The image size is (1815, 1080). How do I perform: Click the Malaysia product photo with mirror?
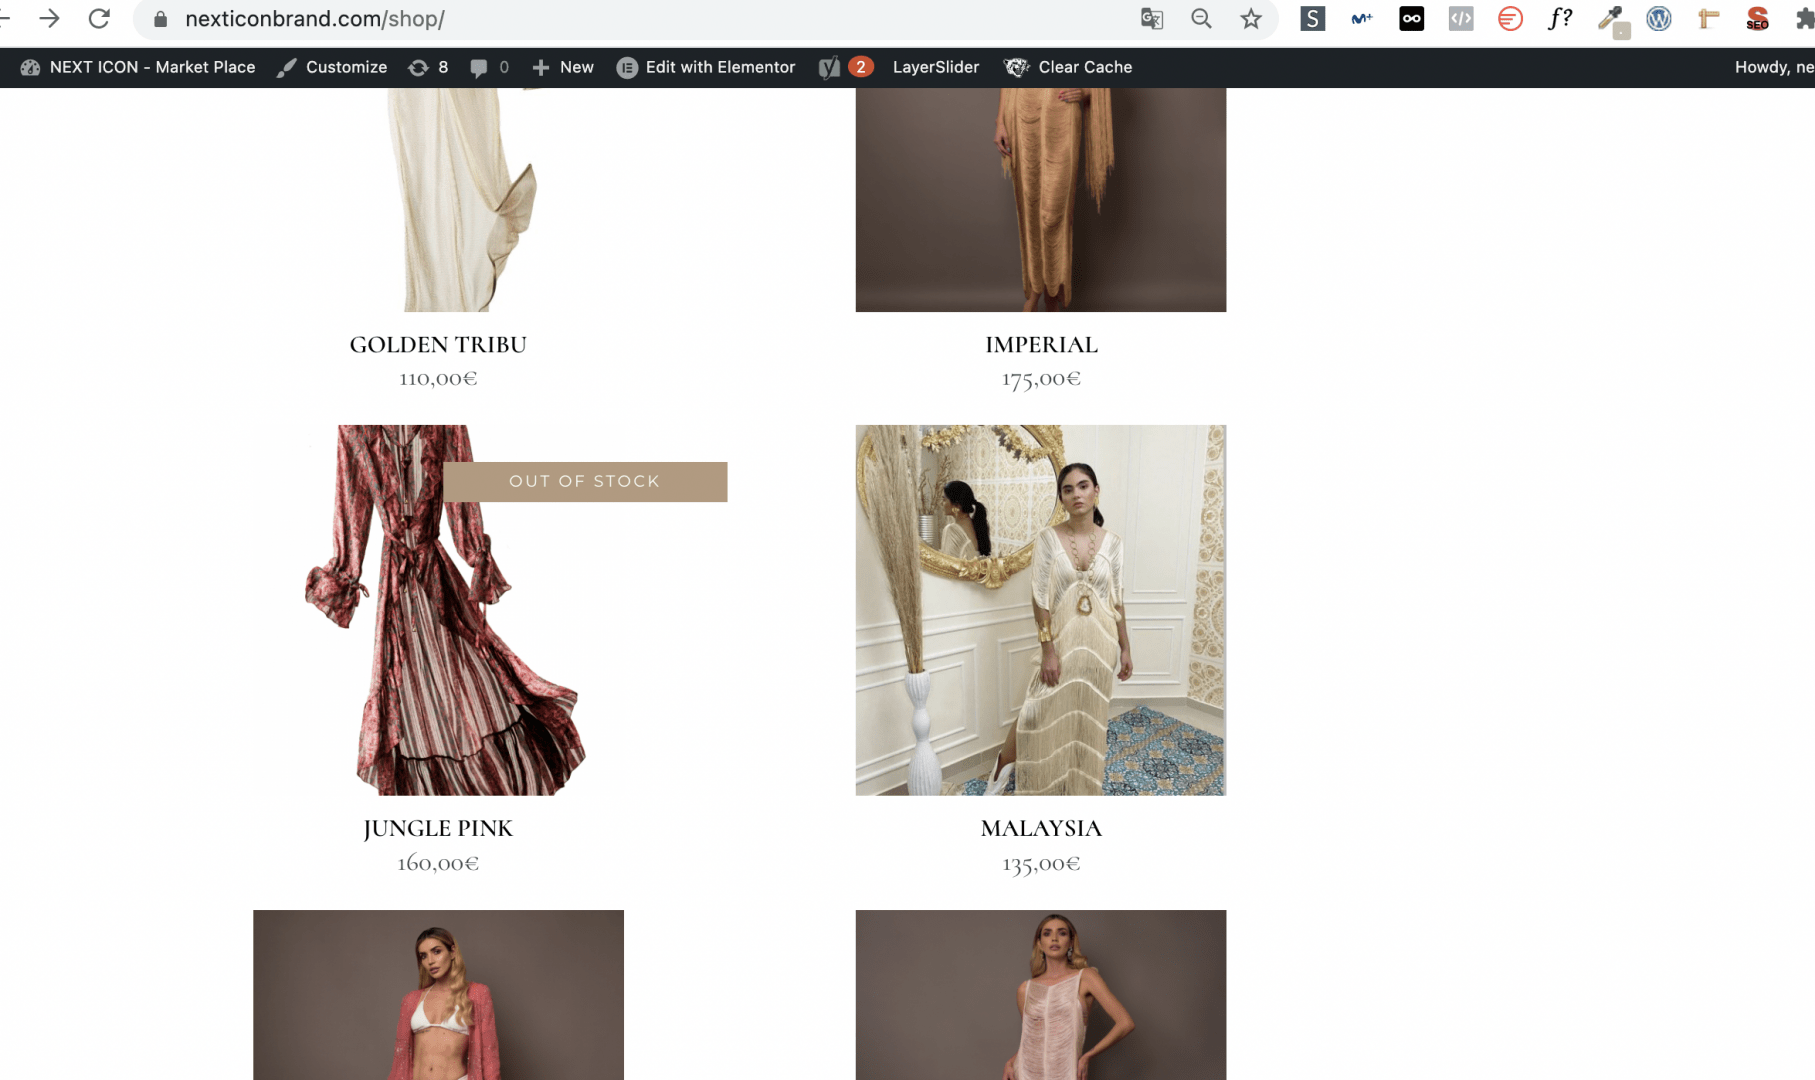click(x=1041, y=610)
